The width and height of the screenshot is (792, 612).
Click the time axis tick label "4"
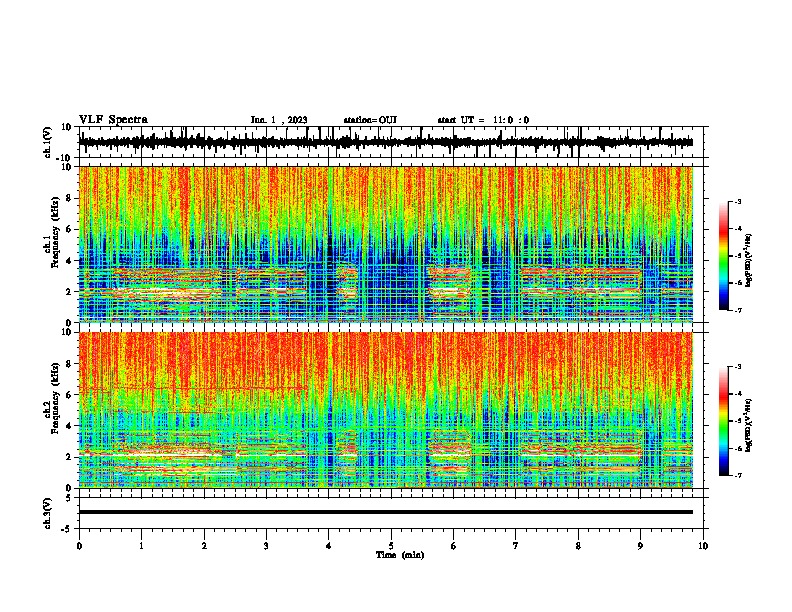coord(329,546)
